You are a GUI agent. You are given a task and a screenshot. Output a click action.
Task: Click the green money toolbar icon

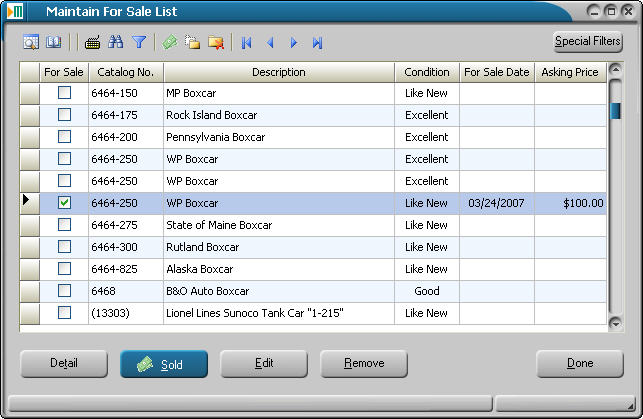point(170,43)
